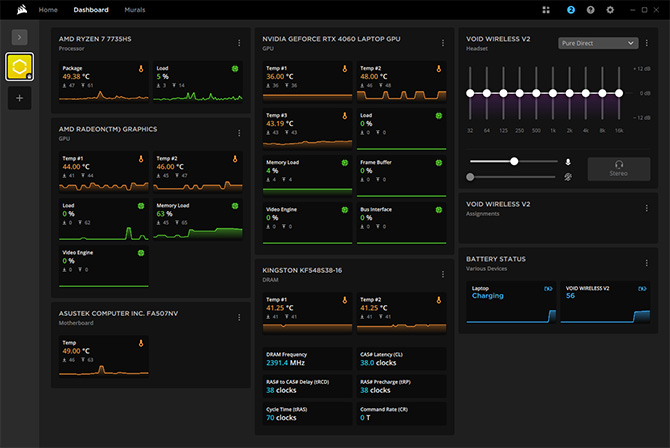Open the help question mark icon
This screenshot has width=670, height=448.
(590, 10)
